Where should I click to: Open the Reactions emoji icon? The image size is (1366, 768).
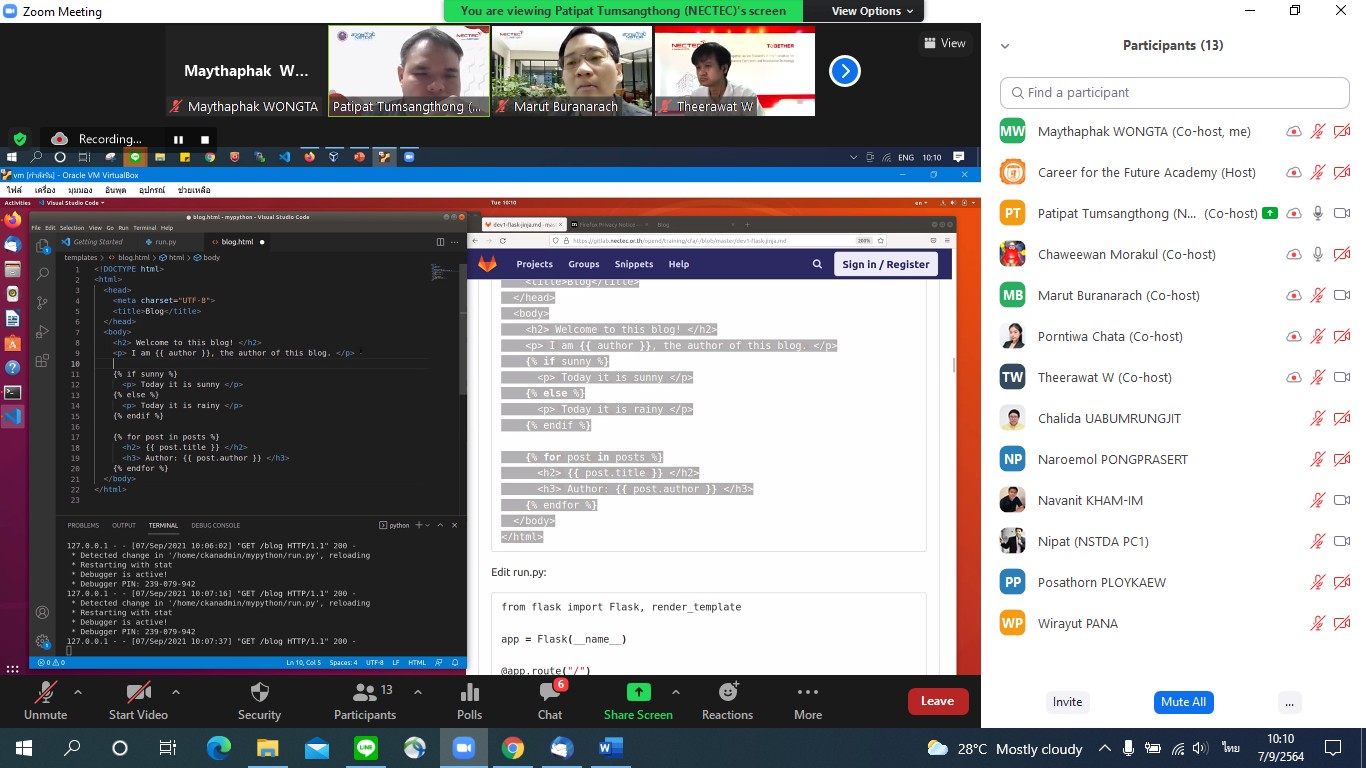[x=727, y=693]
